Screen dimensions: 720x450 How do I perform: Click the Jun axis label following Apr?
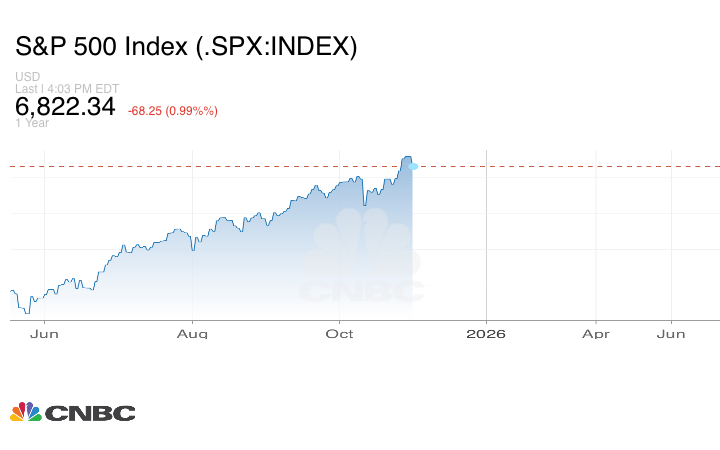671,334
